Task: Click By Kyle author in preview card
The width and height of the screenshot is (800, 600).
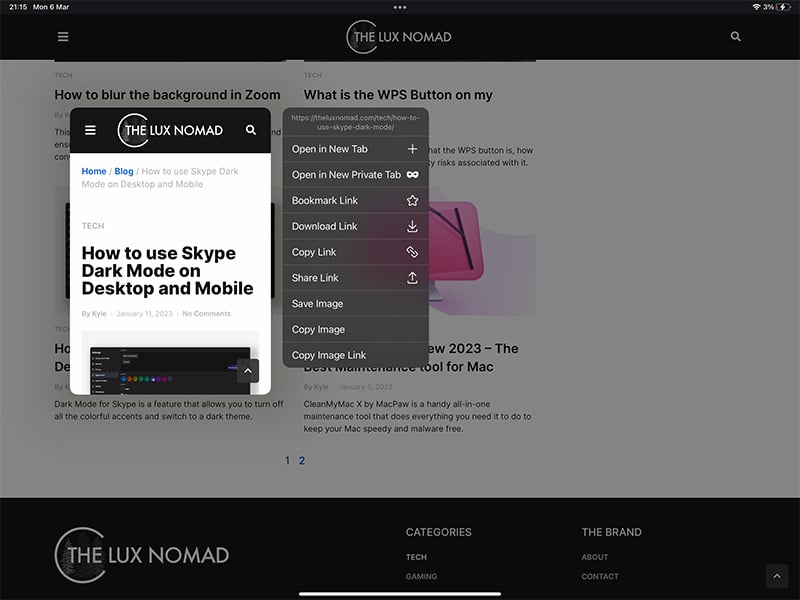Action: 94,313
